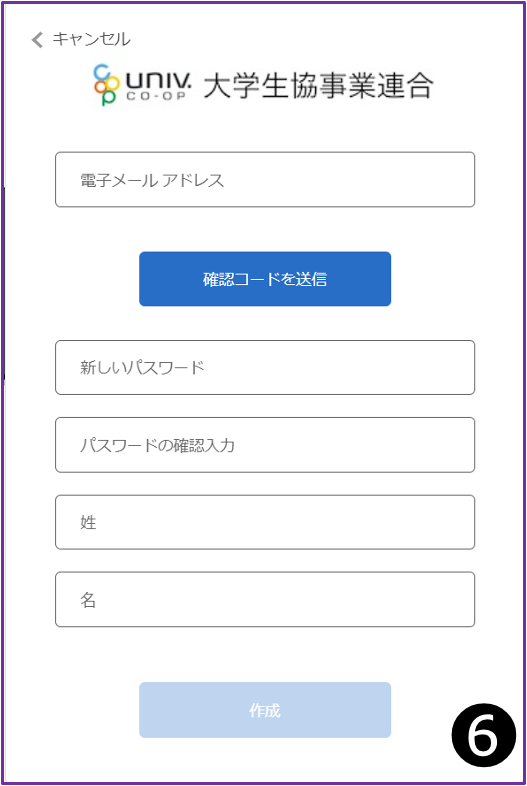Screen dimensions: 527x786
Task: Click the 電子メール アドレス placeholder text
Action: click(152, 180)
